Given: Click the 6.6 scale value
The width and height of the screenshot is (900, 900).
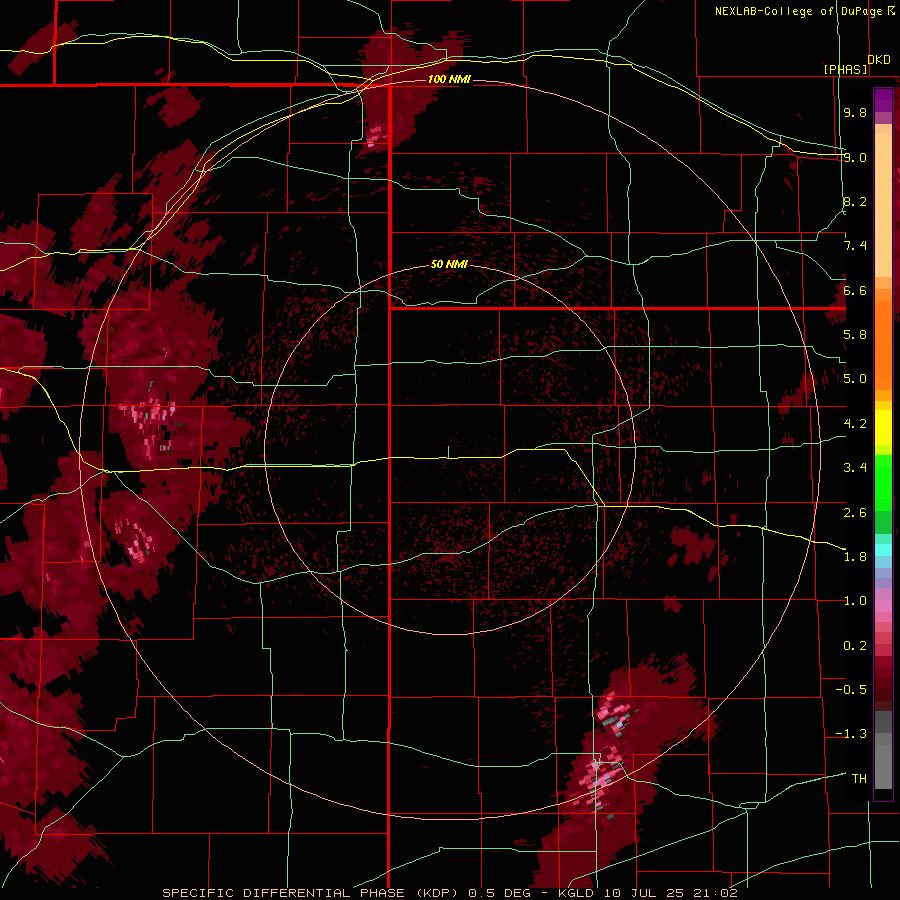Looking at the screenshot, I should coord(855,290).
